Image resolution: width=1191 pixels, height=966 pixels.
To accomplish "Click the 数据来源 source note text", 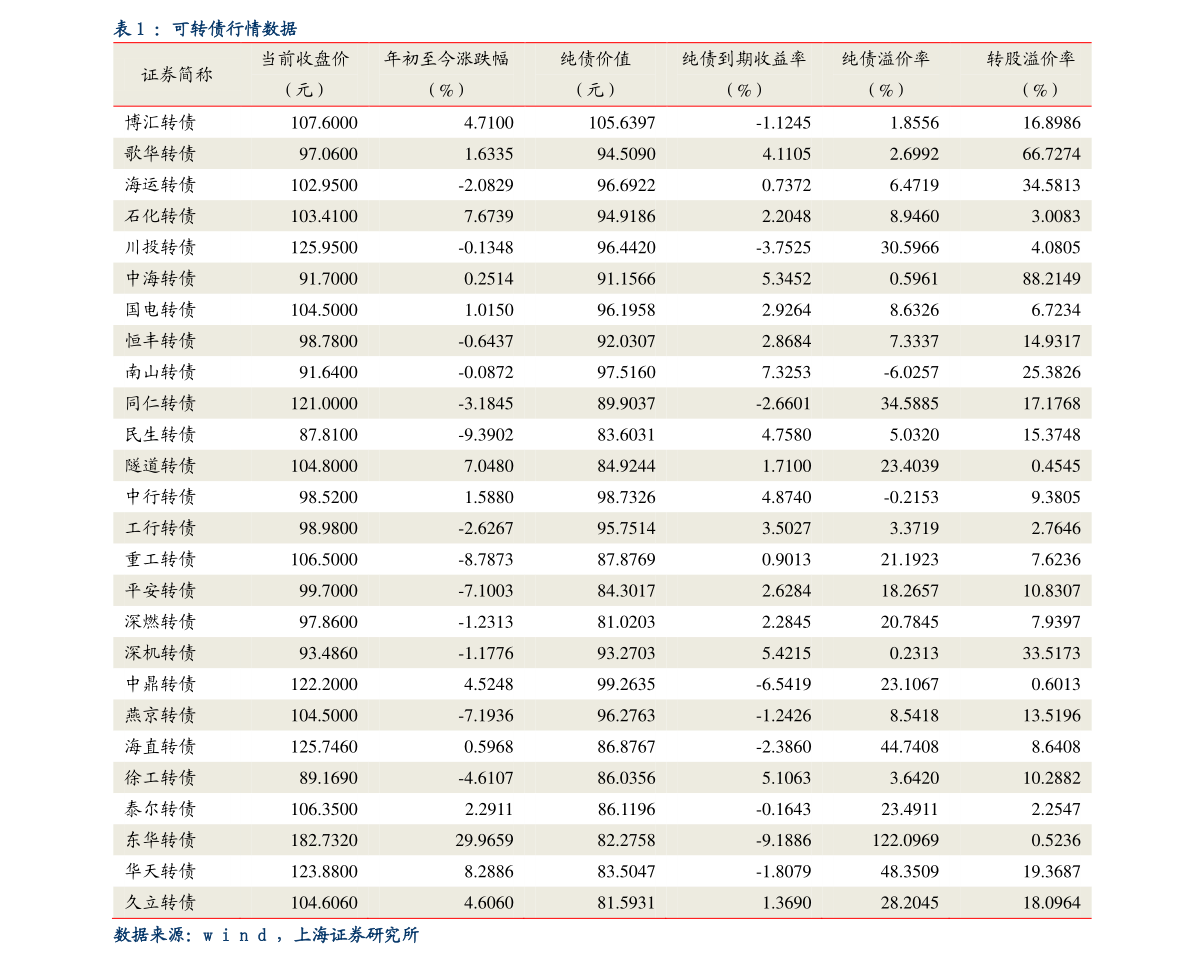I will [265, 936].
